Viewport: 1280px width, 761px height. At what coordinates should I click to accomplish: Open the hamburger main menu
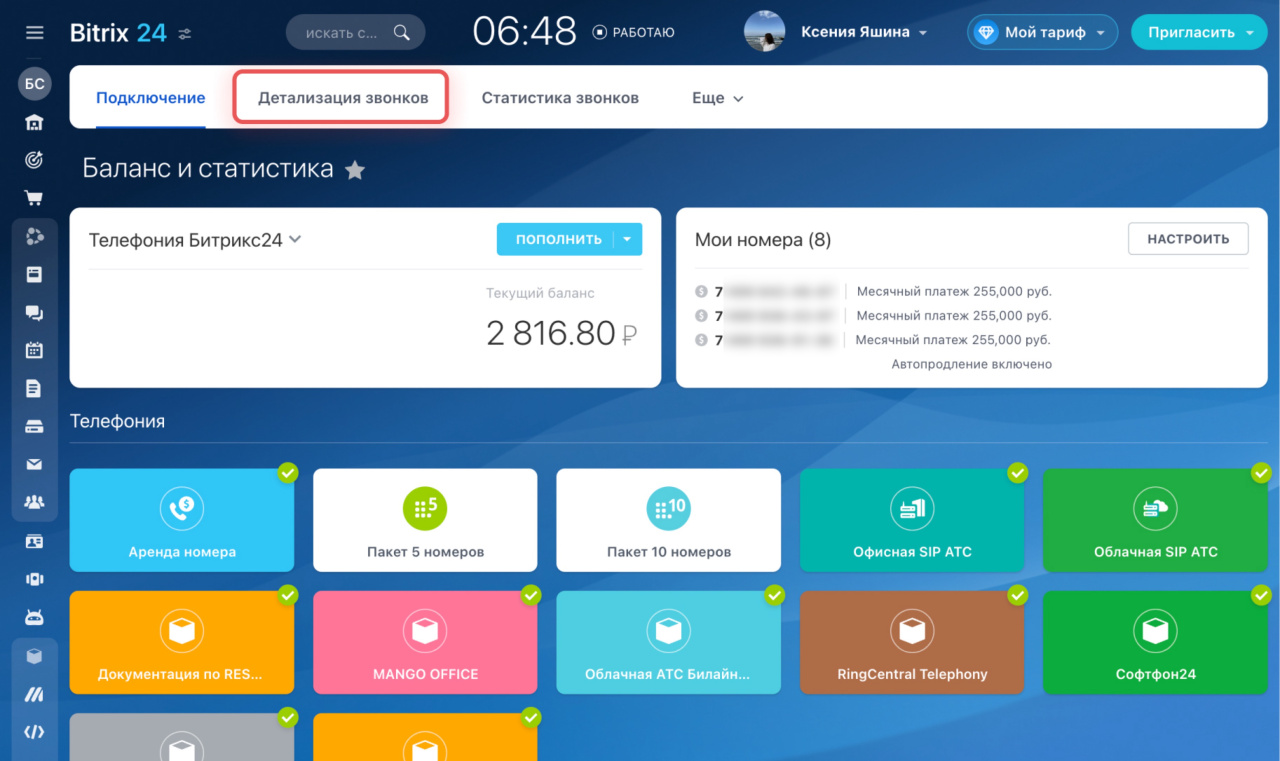[34, 32]
